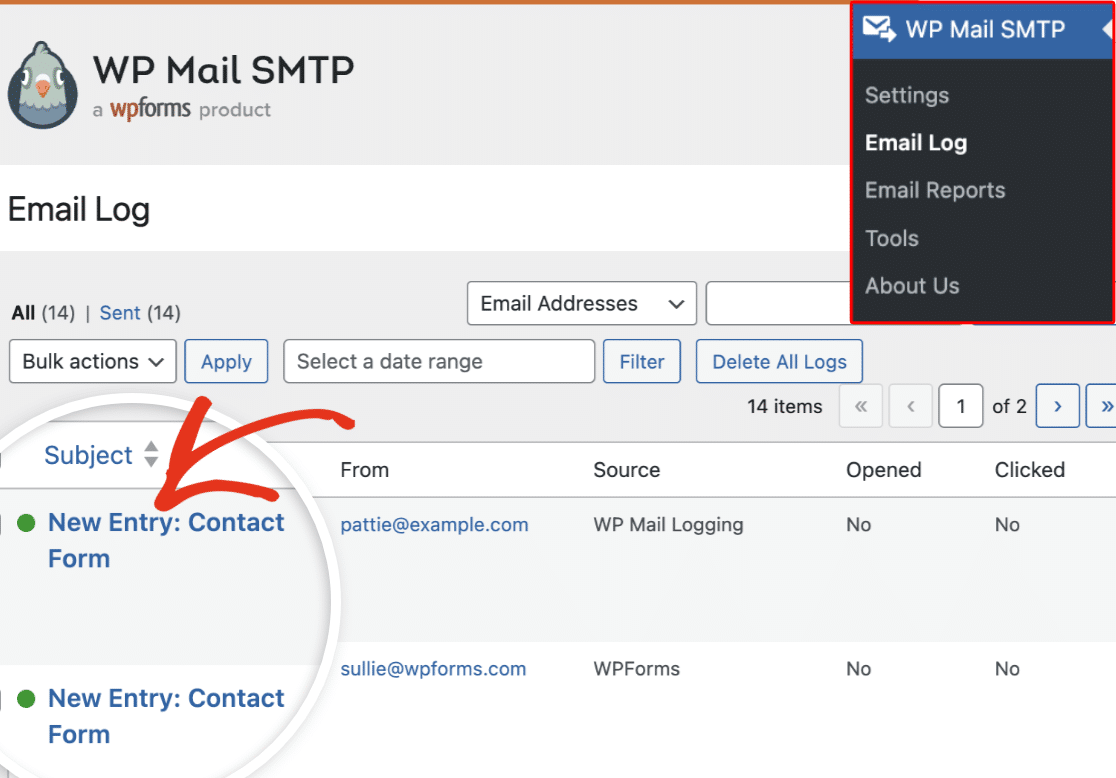Viewport: 1116px width, 778px height.
Task: Open Settings in WP Mail SMTP menu
Action: click(907, 95)
